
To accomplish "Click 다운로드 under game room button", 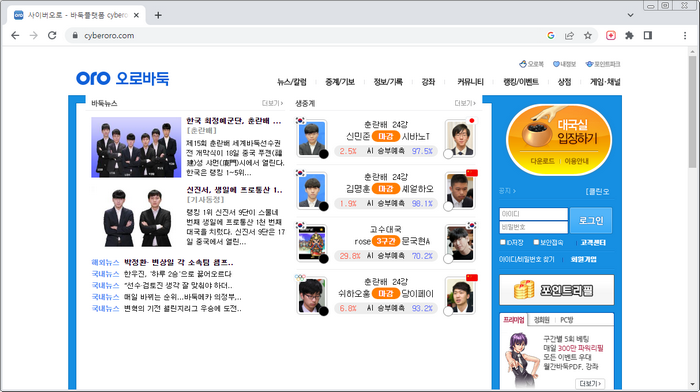I will coord(542,161).
